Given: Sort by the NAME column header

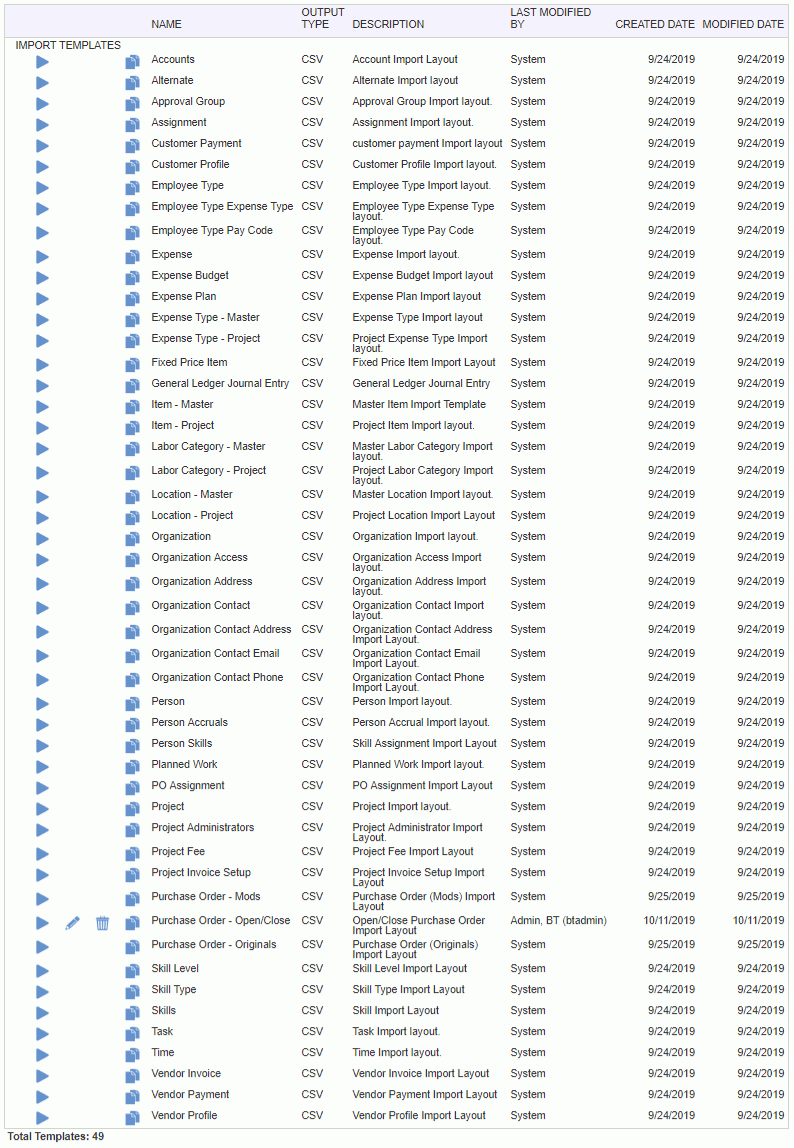Looking at the screenshot, I should [x=166, y=24].
